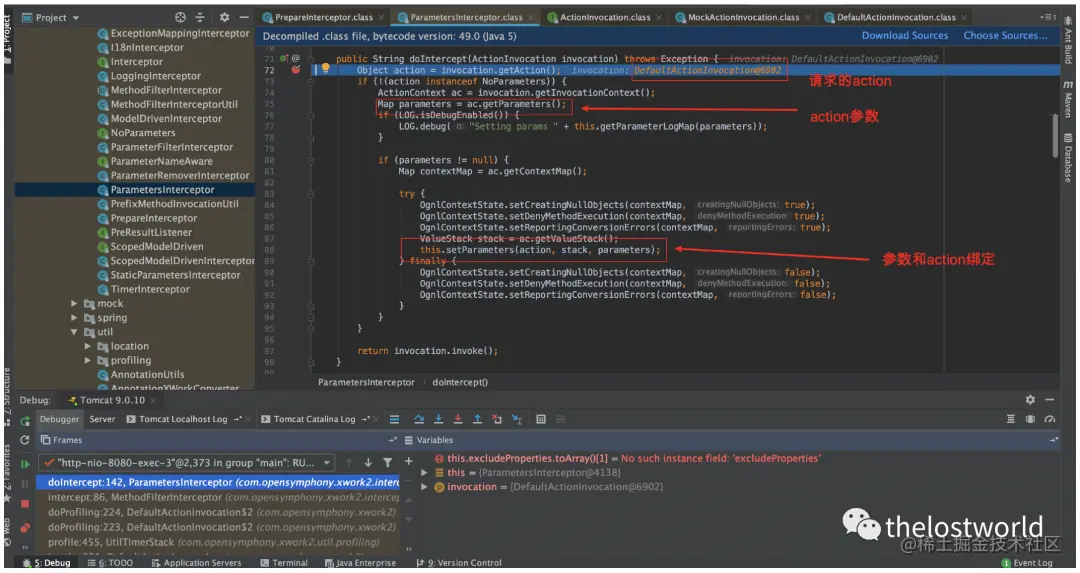Collapse the util package folder
The image size is (1080, 573).
74,332
